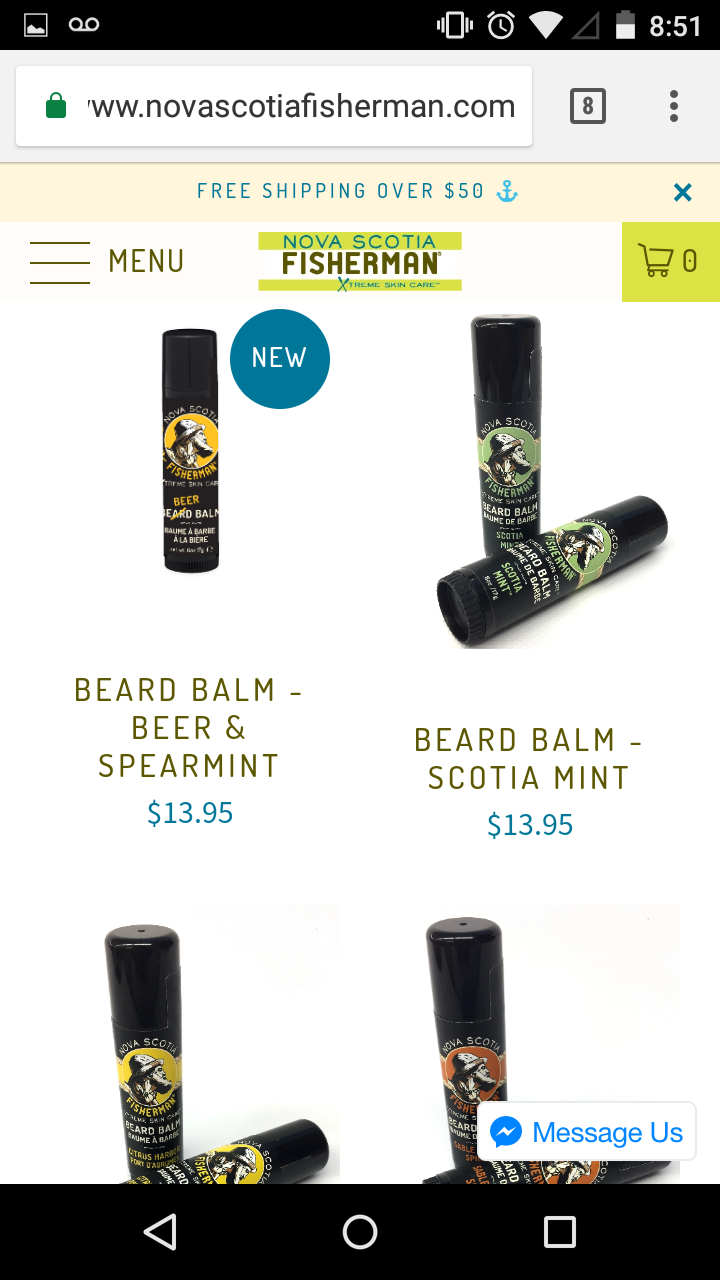Open the hamburger MENU icon
The width and height of the screenshot is (720, 1280).
(60, 262)
